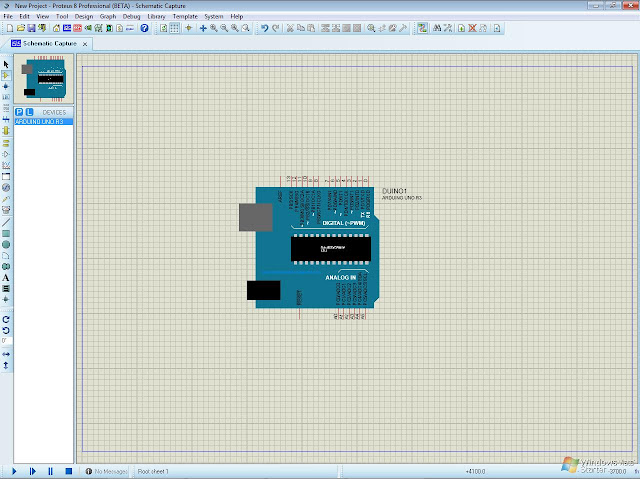Choose the Junction Dot tool

tap(6, 86)
